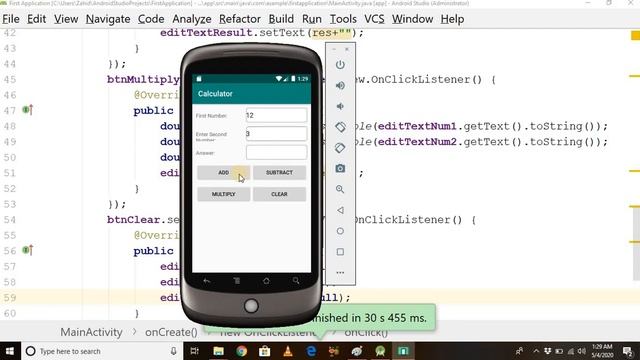Image resolution: width=640 pixels, height=360 pixels.
Task: Tap the phone's hardware menu key
Action: pyautogui.click(x=237, y=281)
